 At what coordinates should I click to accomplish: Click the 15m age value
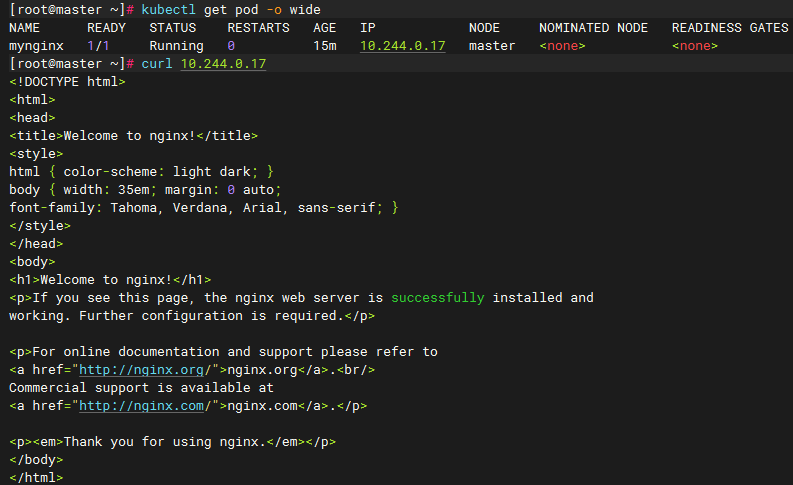(324, 46)
